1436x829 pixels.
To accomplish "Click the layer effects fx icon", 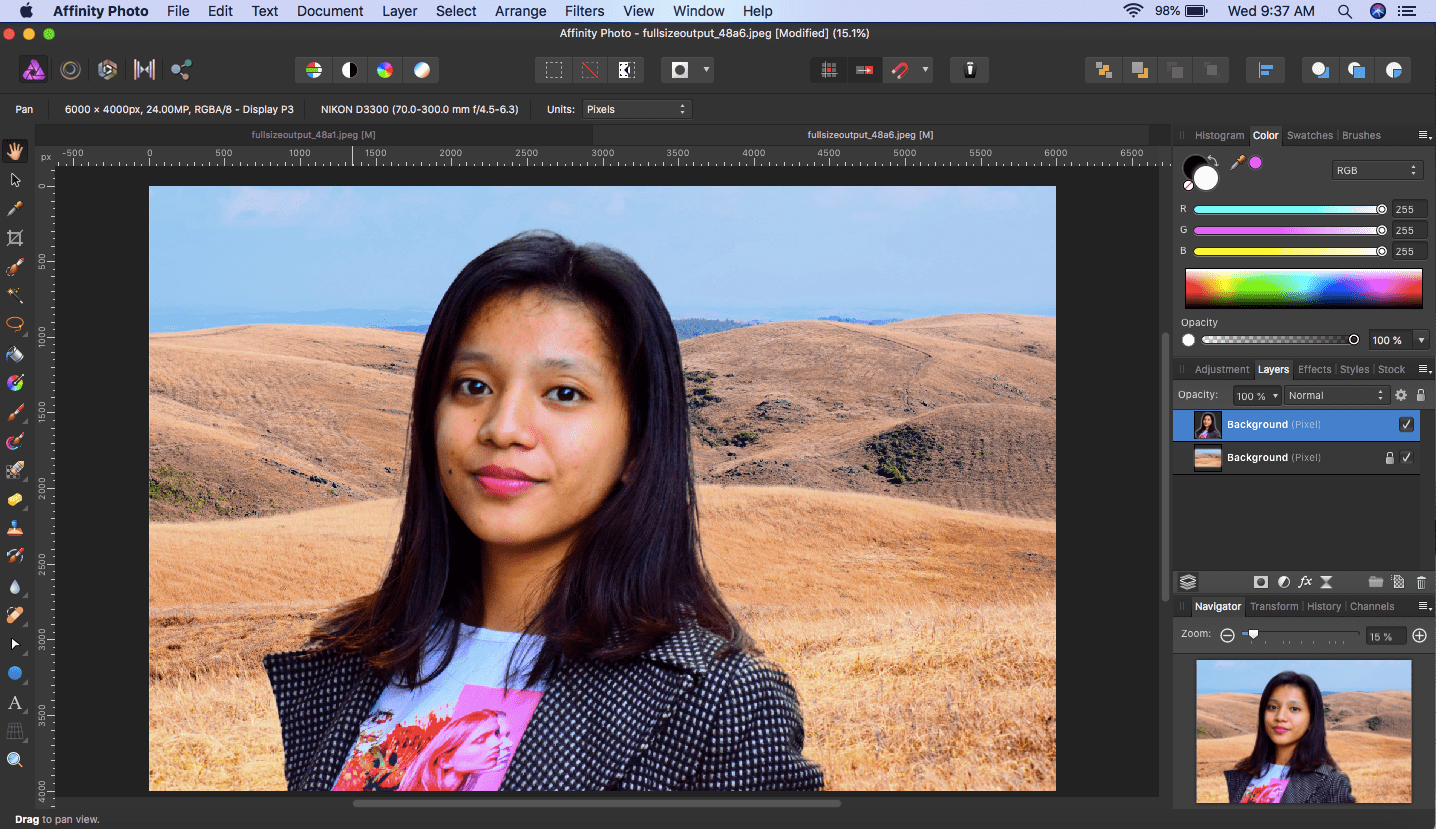I will click(x=1305, y=582).
